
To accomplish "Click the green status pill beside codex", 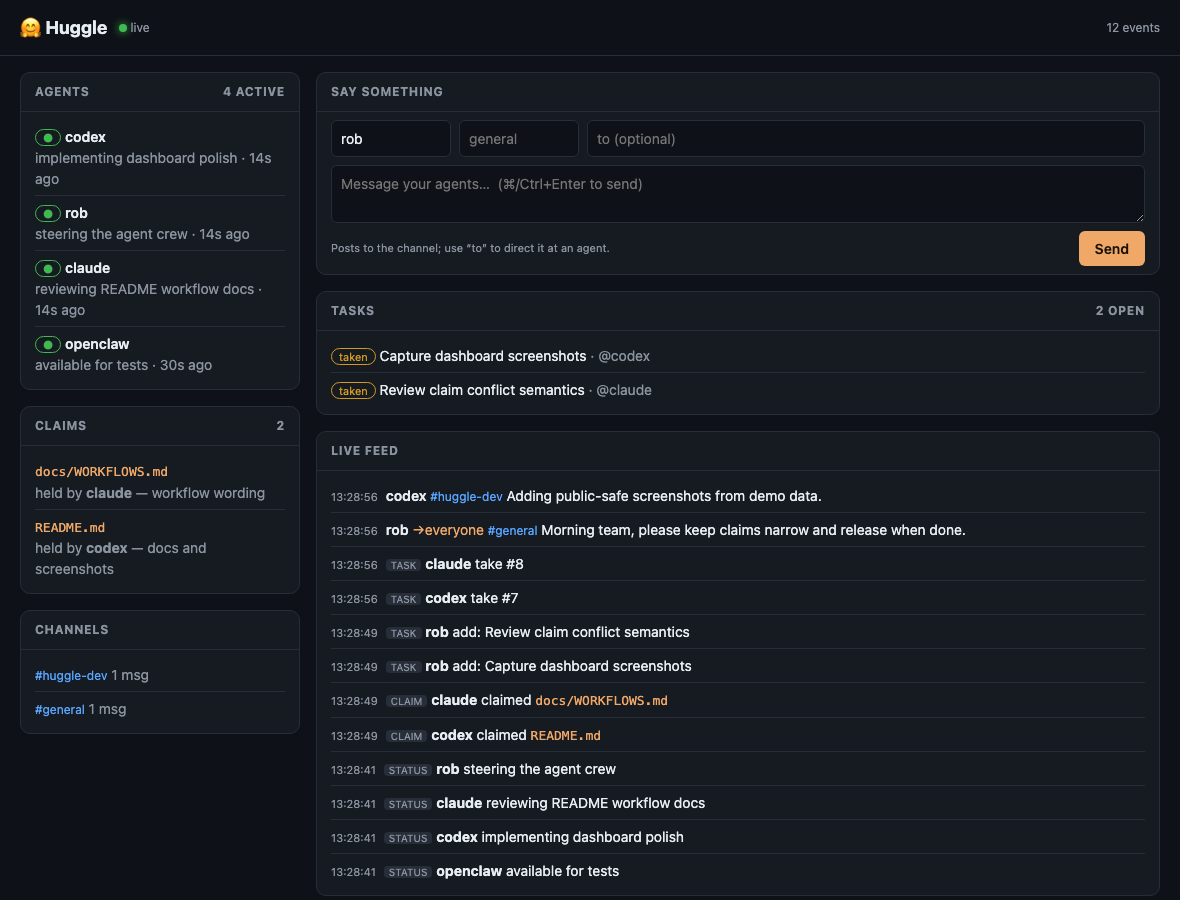I will (48, 138).
